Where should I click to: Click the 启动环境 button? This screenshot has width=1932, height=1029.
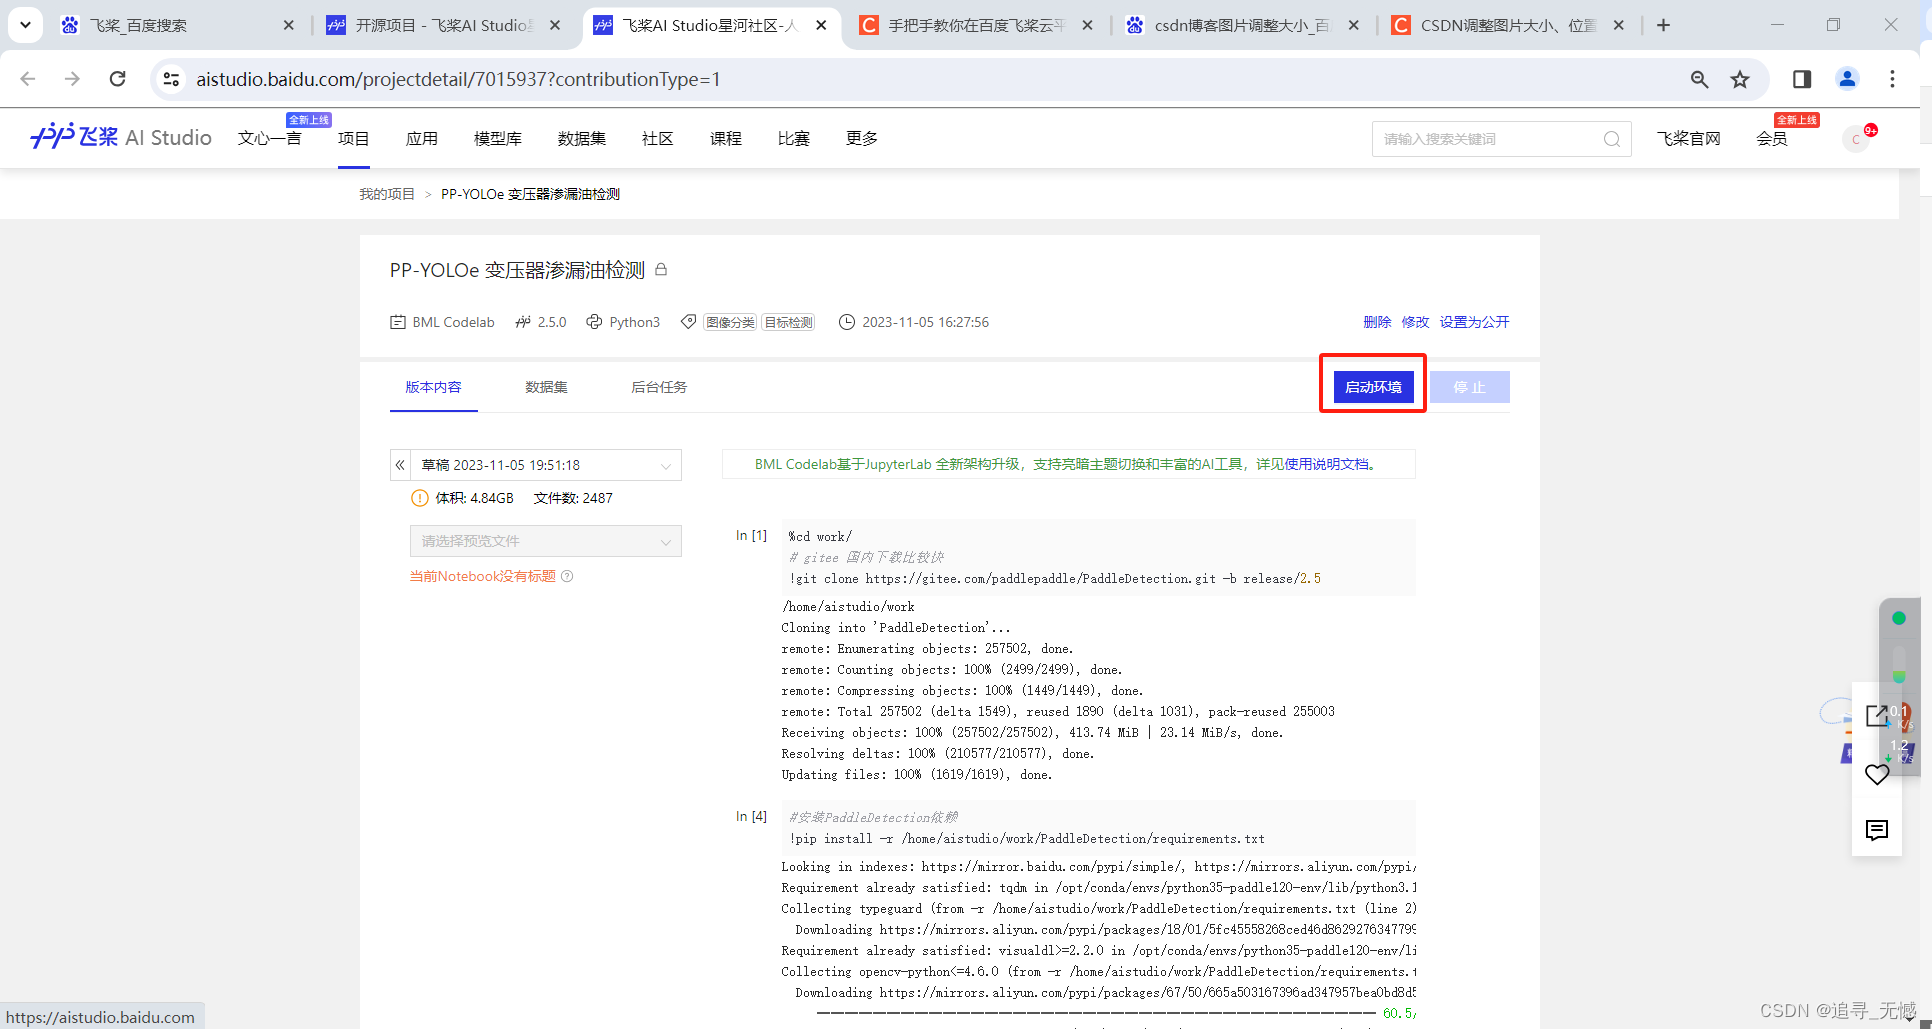(1373, 387)
